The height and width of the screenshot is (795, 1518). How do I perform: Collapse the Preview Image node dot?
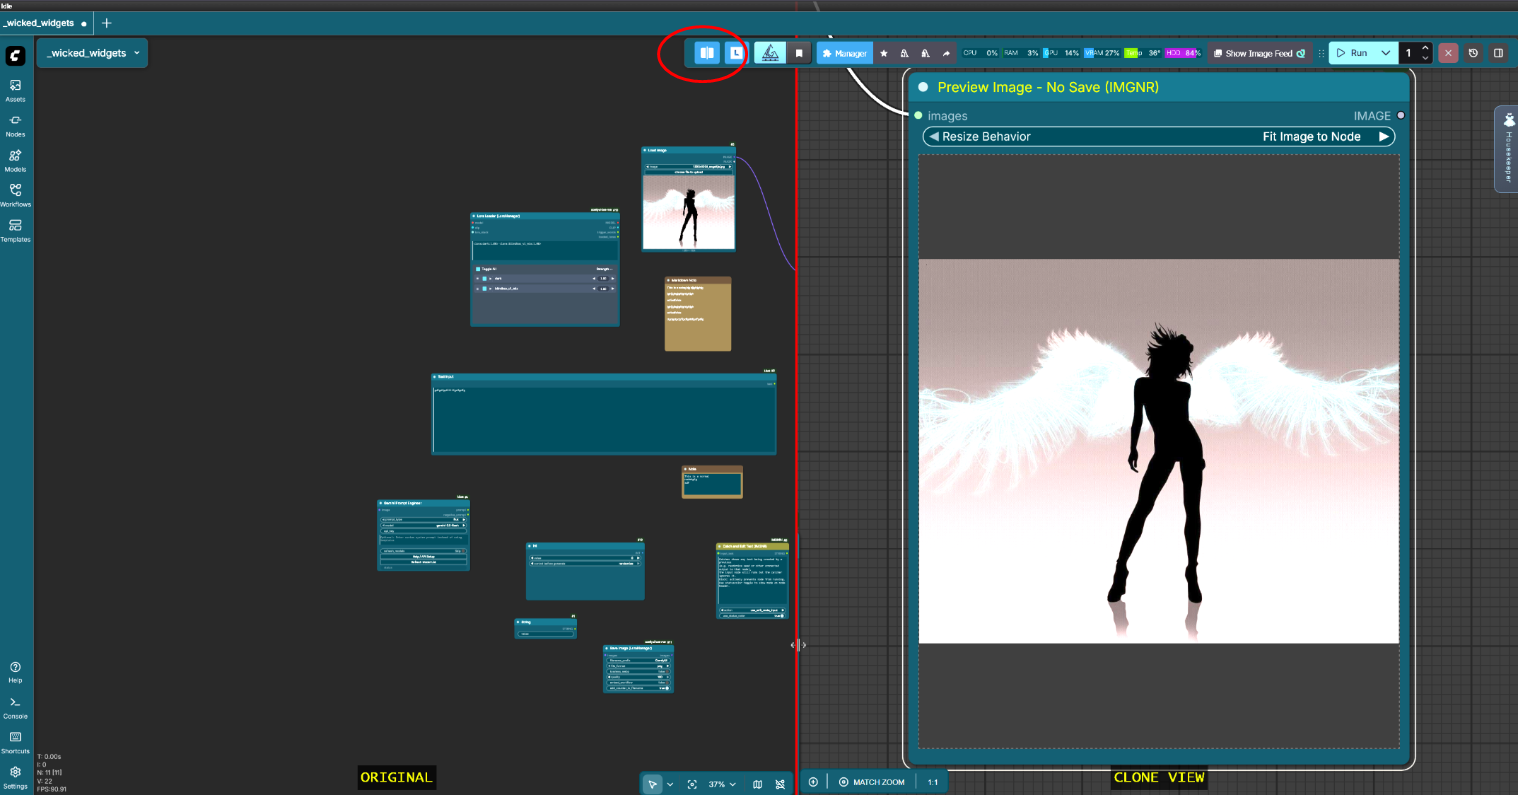click(923, 87)
